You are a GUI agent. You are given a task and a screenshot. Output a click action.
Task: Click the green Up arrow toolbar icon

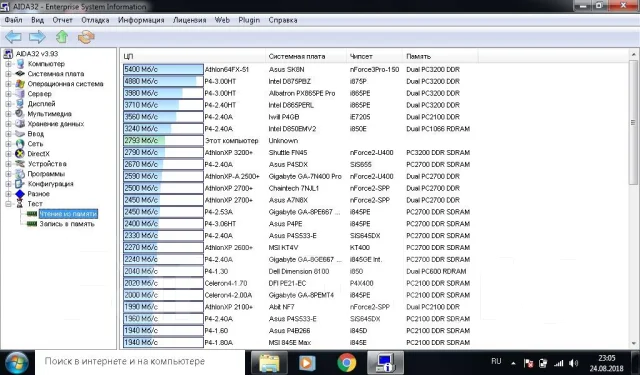(x=62, y=37)
